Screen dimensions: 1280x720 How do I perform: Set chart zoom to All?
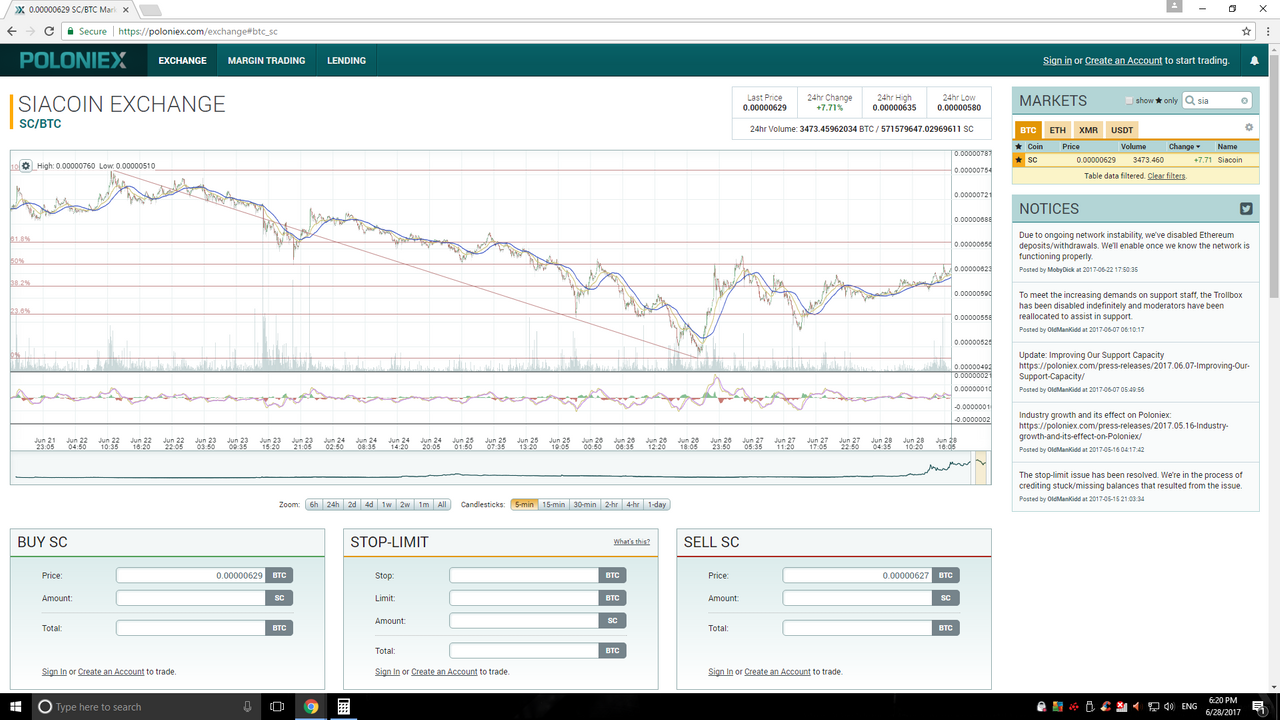click(442, 505)
